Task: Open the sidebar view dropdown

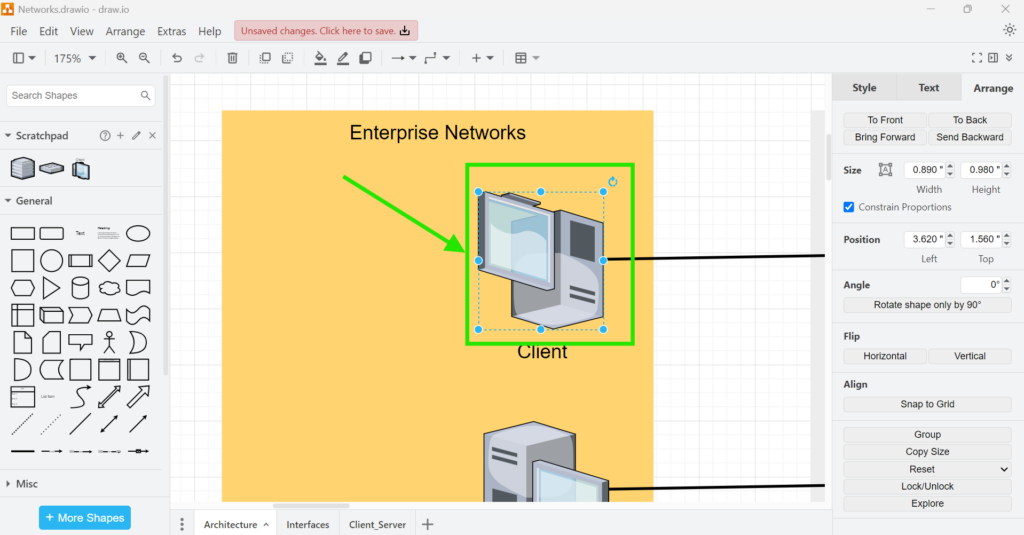Action: point(24,58)
